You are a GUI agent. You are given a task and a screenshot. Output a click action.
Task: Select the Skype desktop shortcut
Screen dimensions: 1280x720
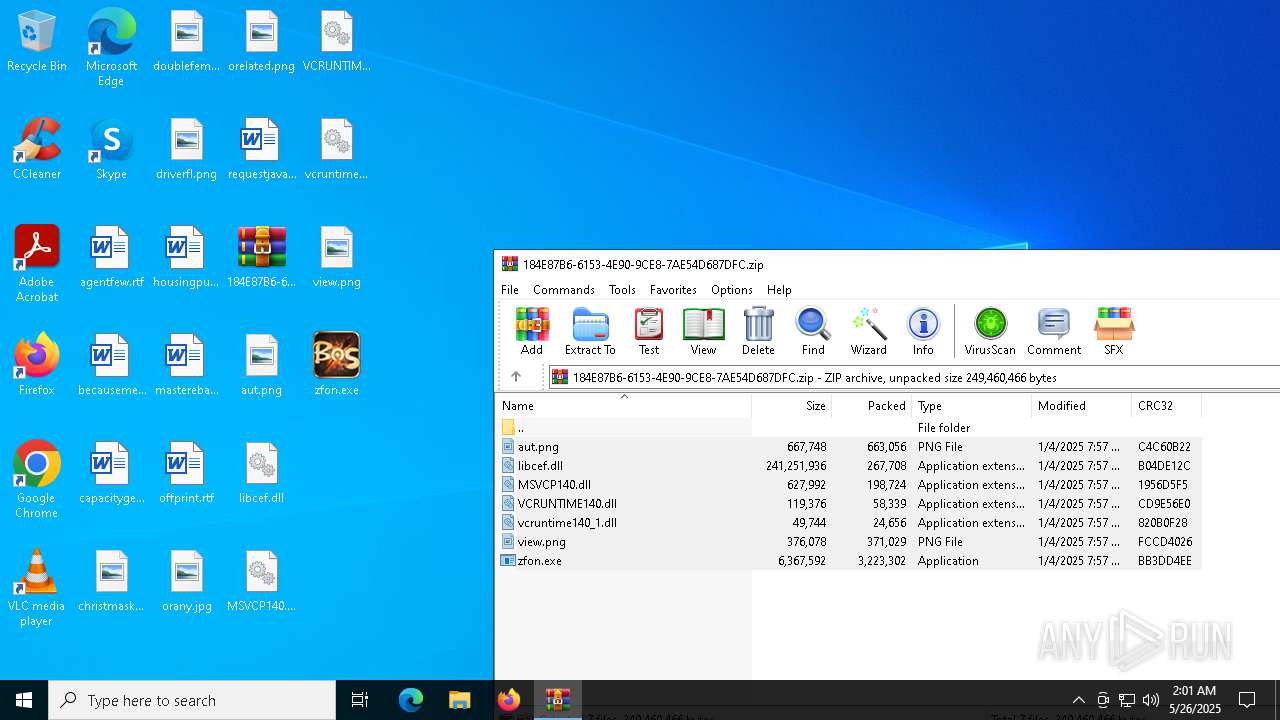tap(111, 150)
